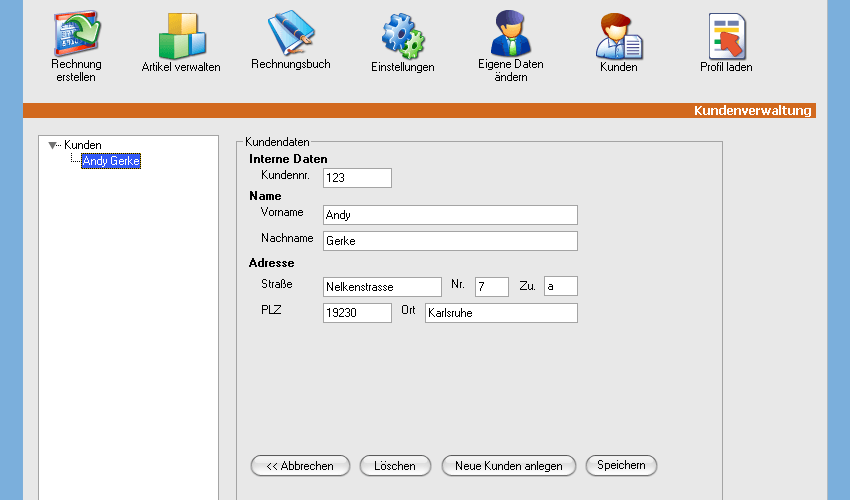Image resolution: width=850 pixels, height=500 pixels.
Task: Open the Profil laden icon
Action: pyautogui.click(x=726, y=36)
